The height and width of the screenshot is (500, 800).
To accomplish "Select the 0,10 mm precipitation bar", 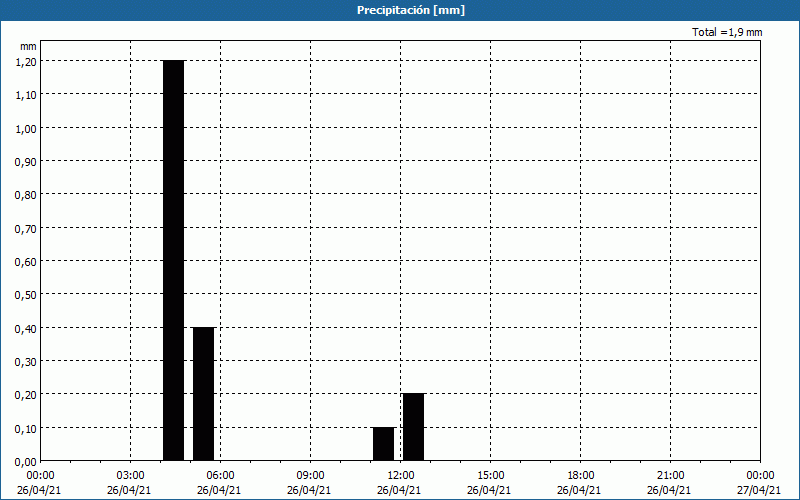I will [x=384, y=444].
